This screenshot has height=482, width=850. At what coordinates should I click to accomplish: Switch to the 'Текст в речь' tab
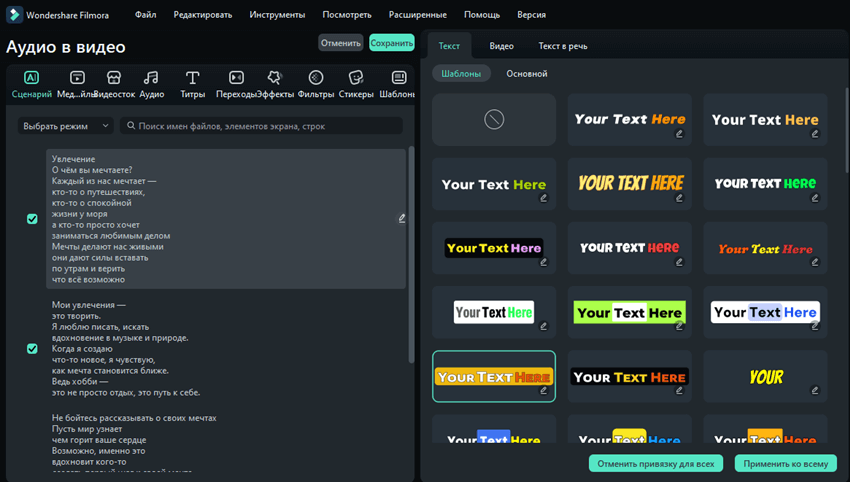pyautogui.click(x=563, y=46)
